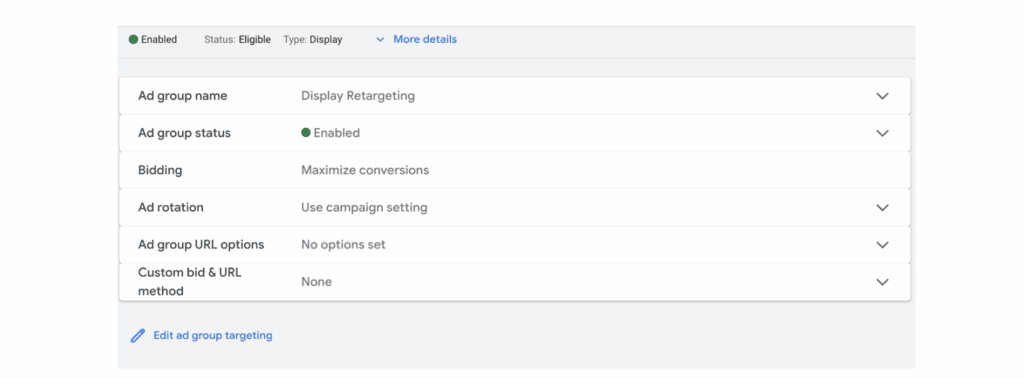Expand Ad group URL options chevron

pos(882,245)
